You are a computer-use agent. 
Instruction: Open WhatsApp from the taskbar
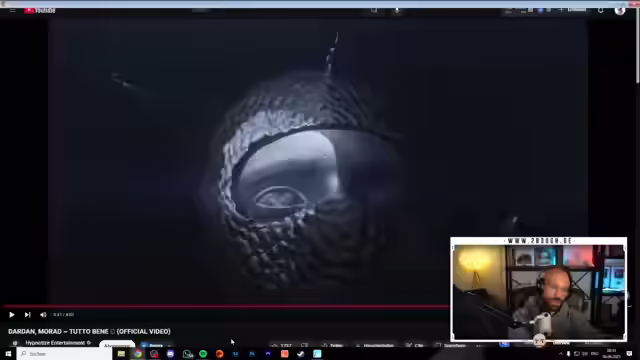[187, 354]
